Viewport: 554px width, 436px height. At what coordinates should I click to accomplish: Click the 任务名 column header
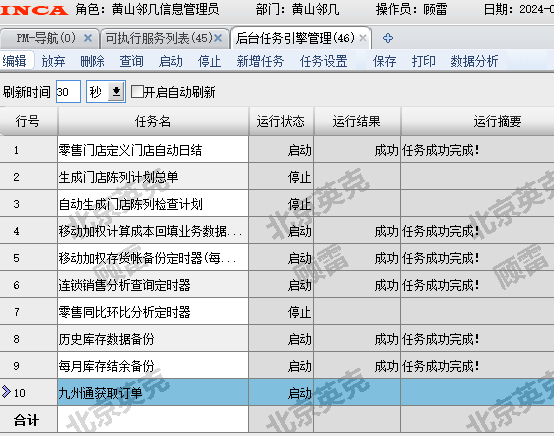point(153,122)
